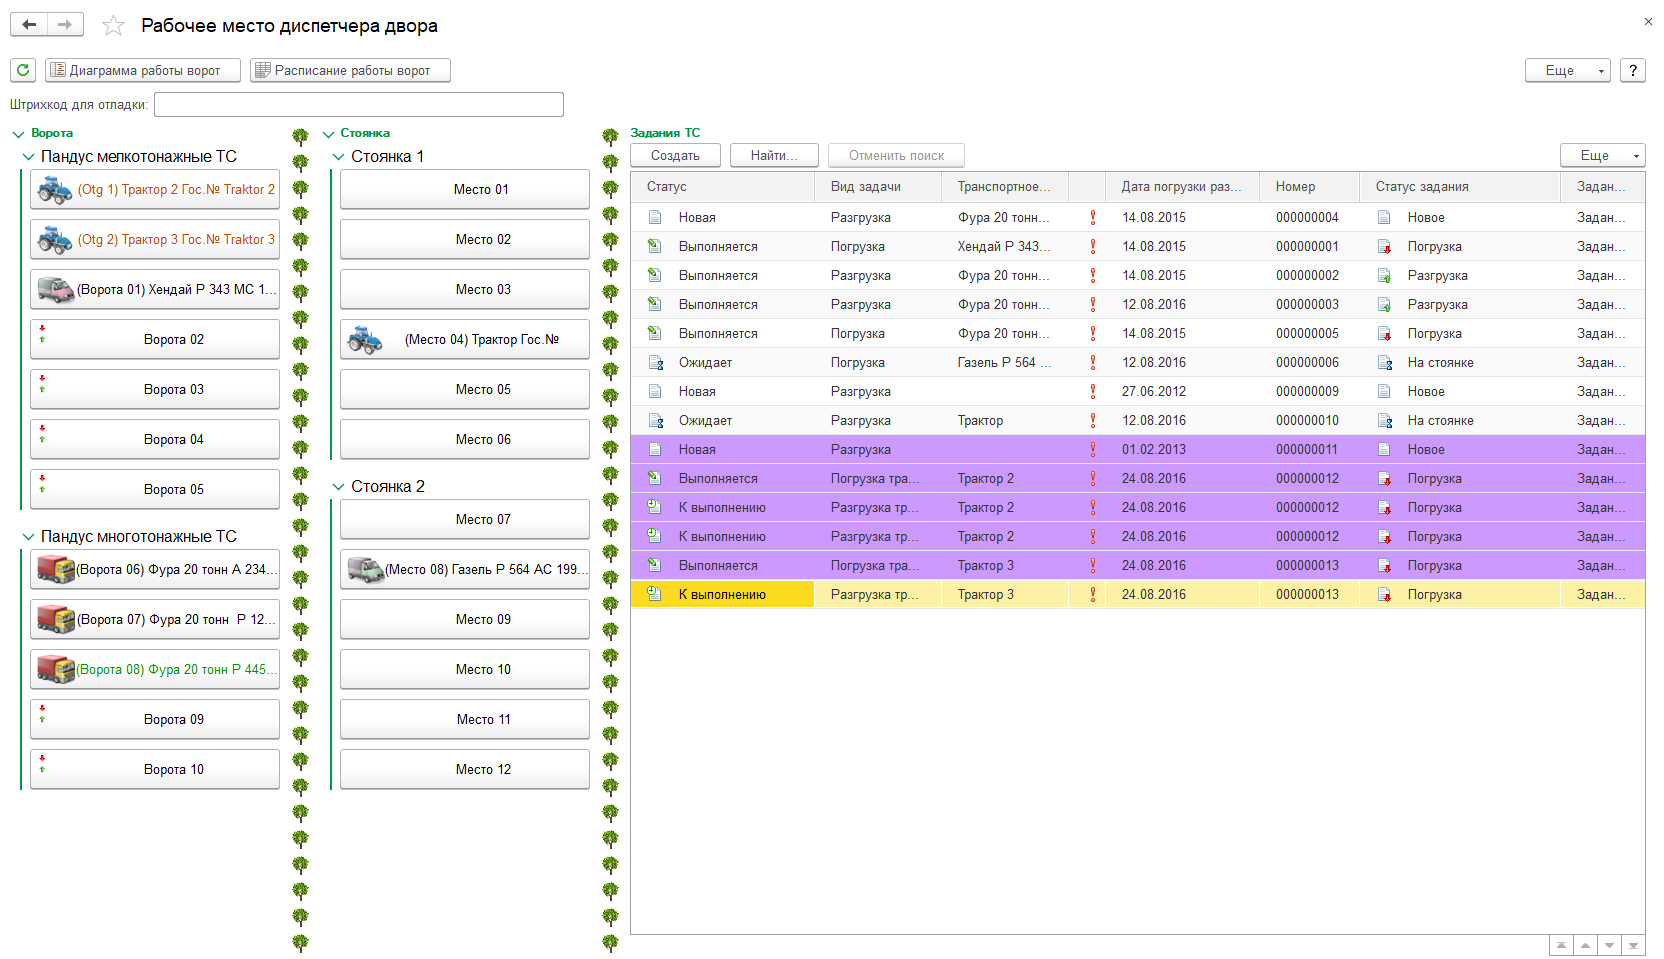The image size is (1664, 959).
Task: Click tractor icon on Otg 1 gate
Action: 54,189
